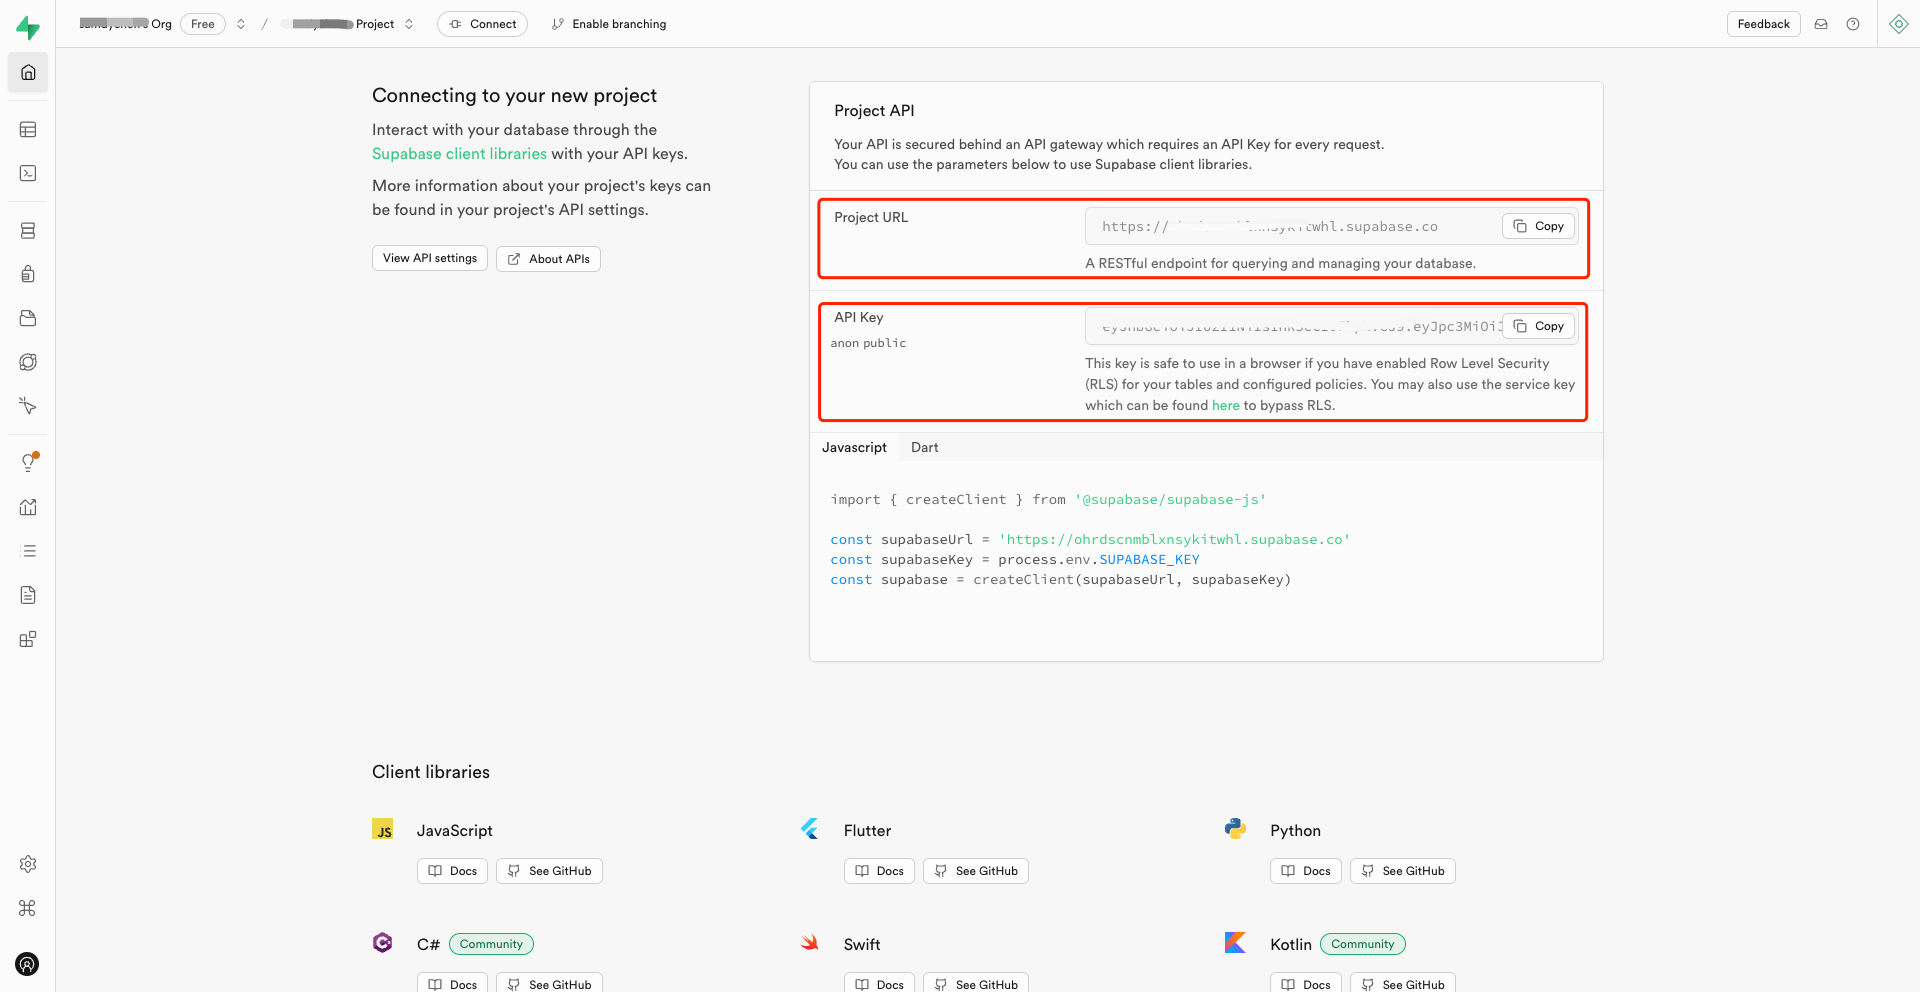Viewport: 1920px width, 992px height.
Task: Open Project Home from sidebar
Action: 28,72
